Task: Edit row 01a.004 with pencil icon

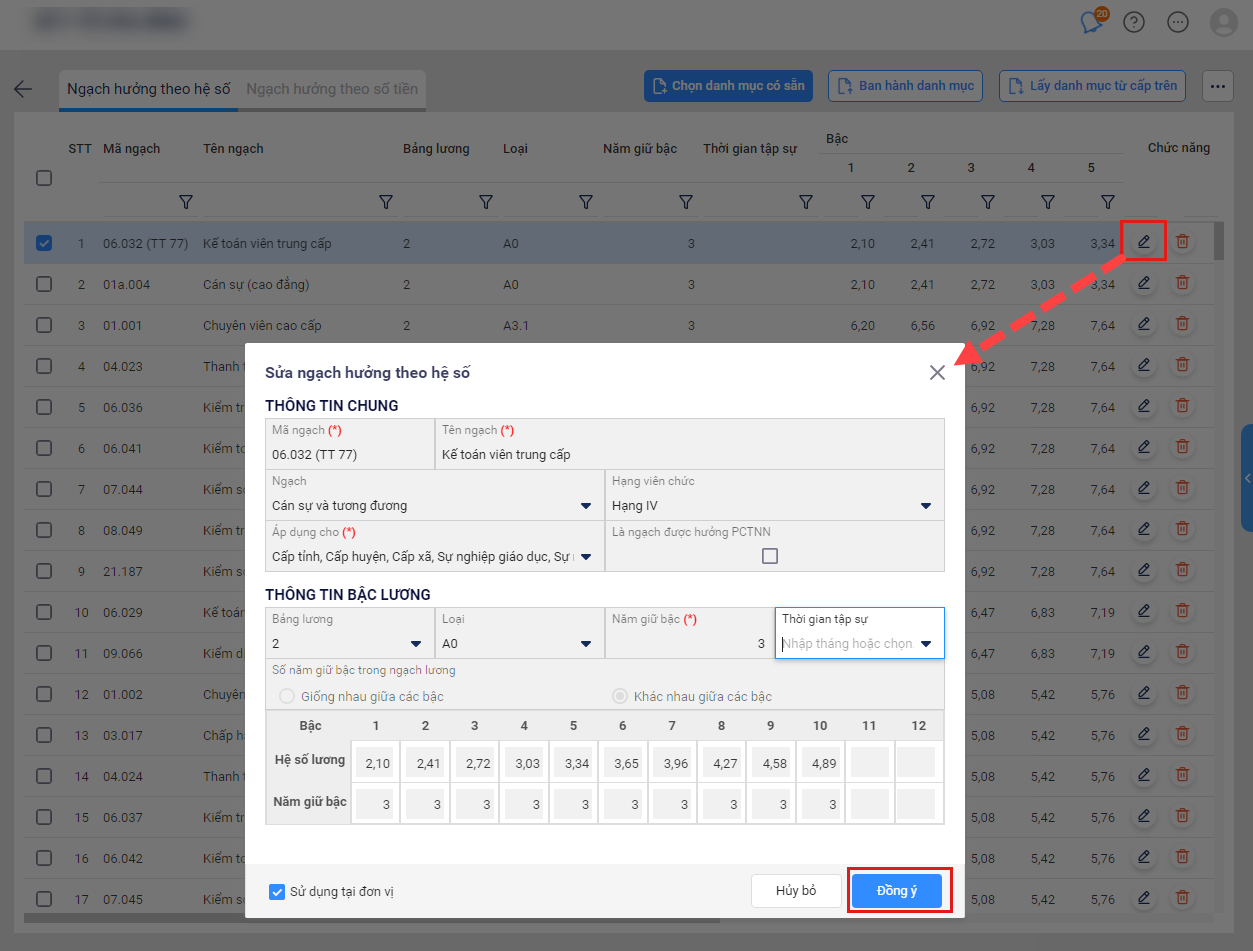Action: coord(1144,283)
